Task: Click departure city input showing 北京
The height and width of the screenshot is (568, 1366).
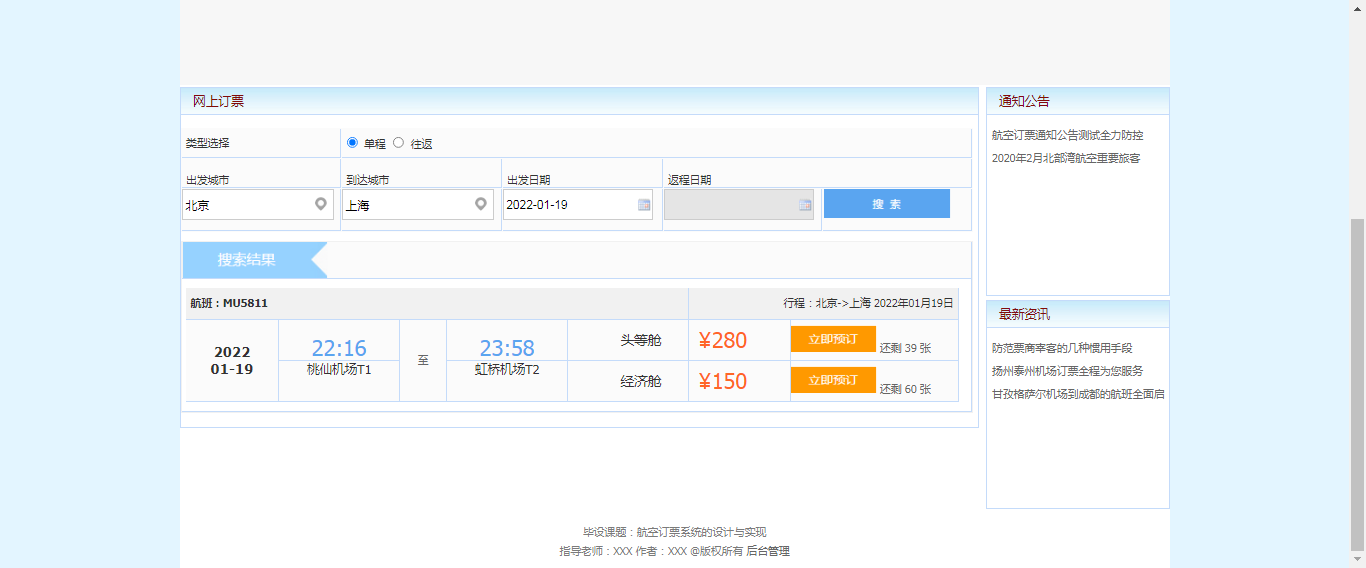Action: coord(247,205)
